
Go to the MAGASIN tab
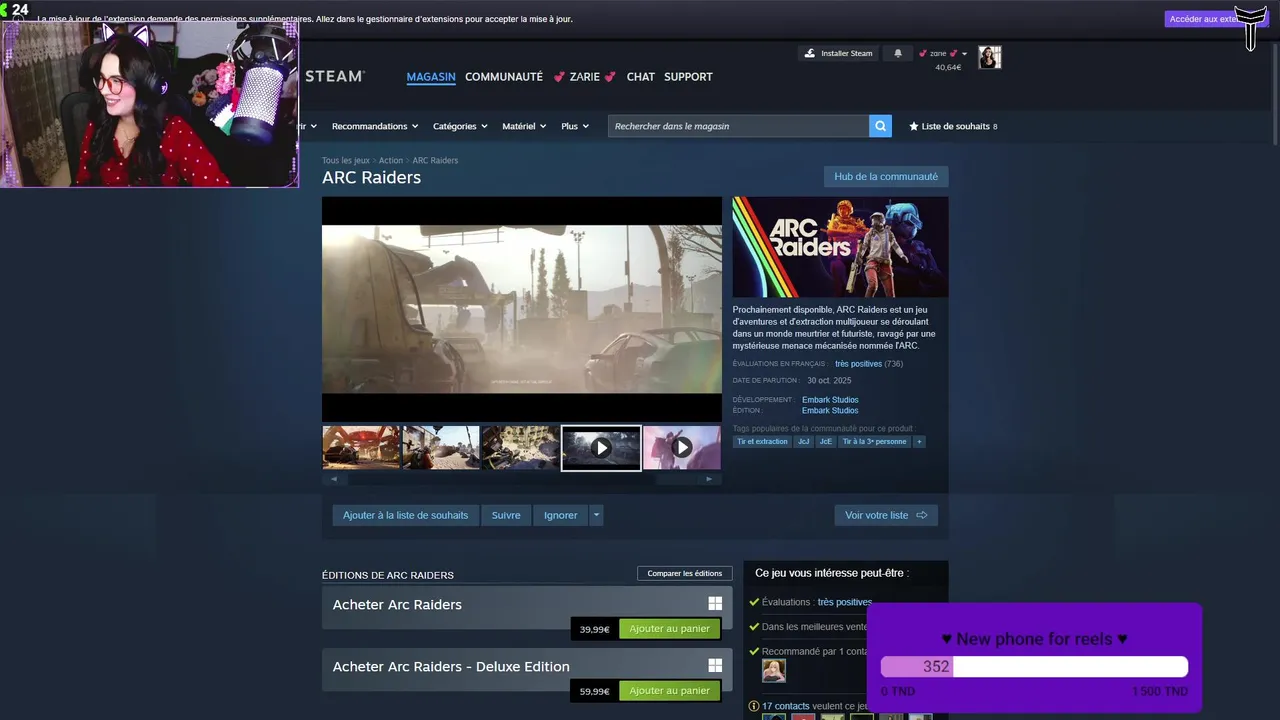point(431,77)
